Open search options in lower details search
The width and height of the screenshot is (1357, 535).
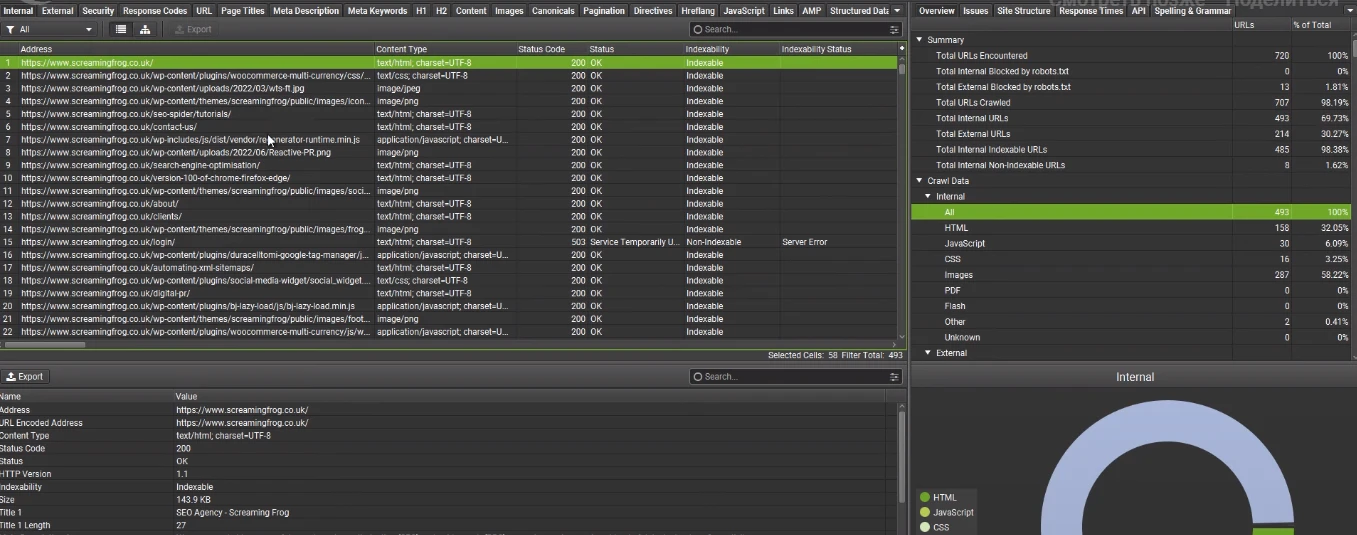[894, 377]
